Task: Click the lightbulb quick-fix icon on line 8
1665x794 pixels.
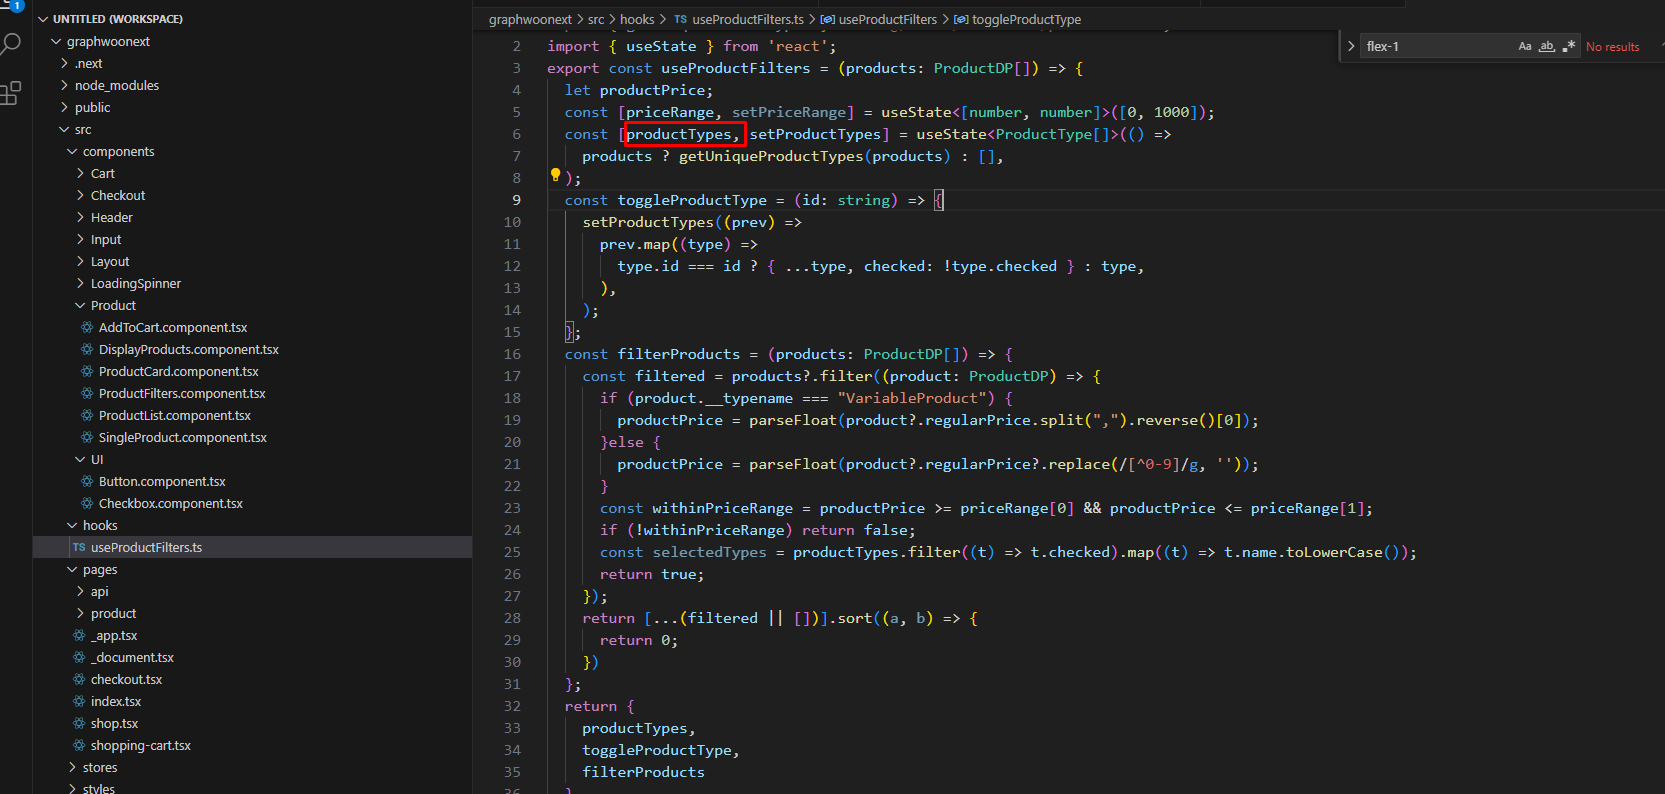Action: 555,176
